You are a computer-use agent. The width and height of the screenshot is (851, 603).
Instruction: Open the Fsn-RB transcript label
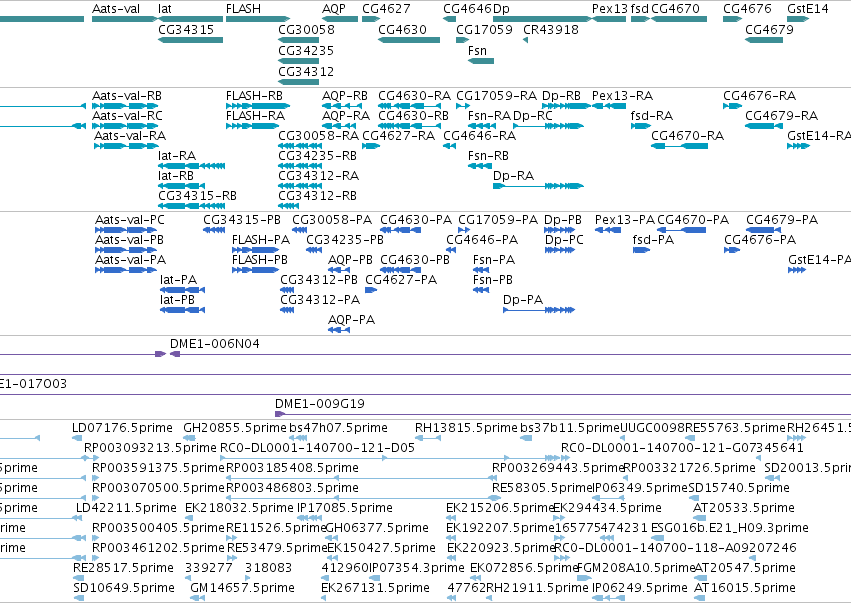point(488,156)
